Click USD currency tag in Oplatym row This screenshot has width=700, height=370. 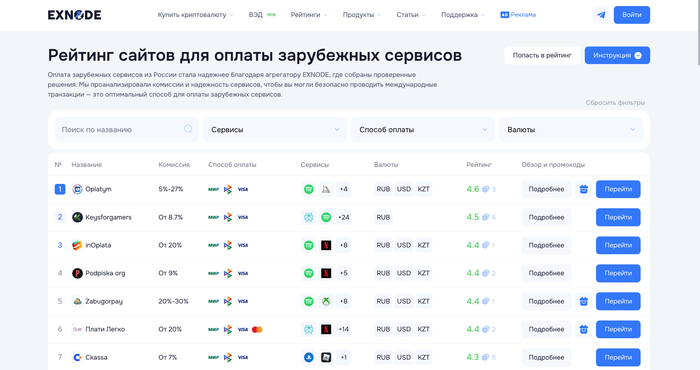(404, 189)
